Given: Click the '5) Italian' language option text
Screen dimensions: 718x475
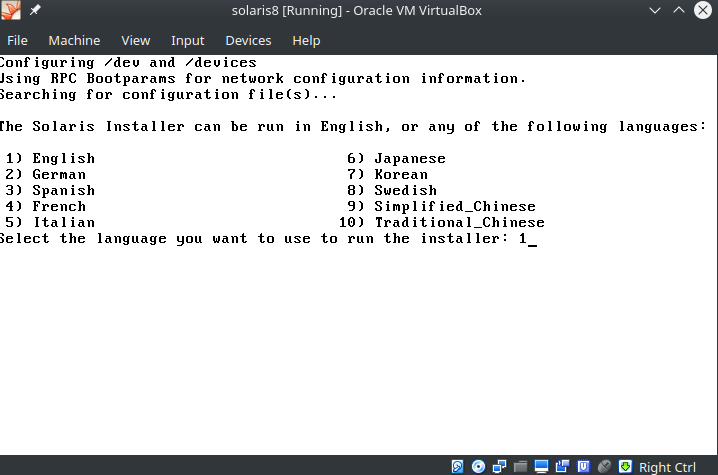Looking at the screenshot, I should click(x=50, y=223).
